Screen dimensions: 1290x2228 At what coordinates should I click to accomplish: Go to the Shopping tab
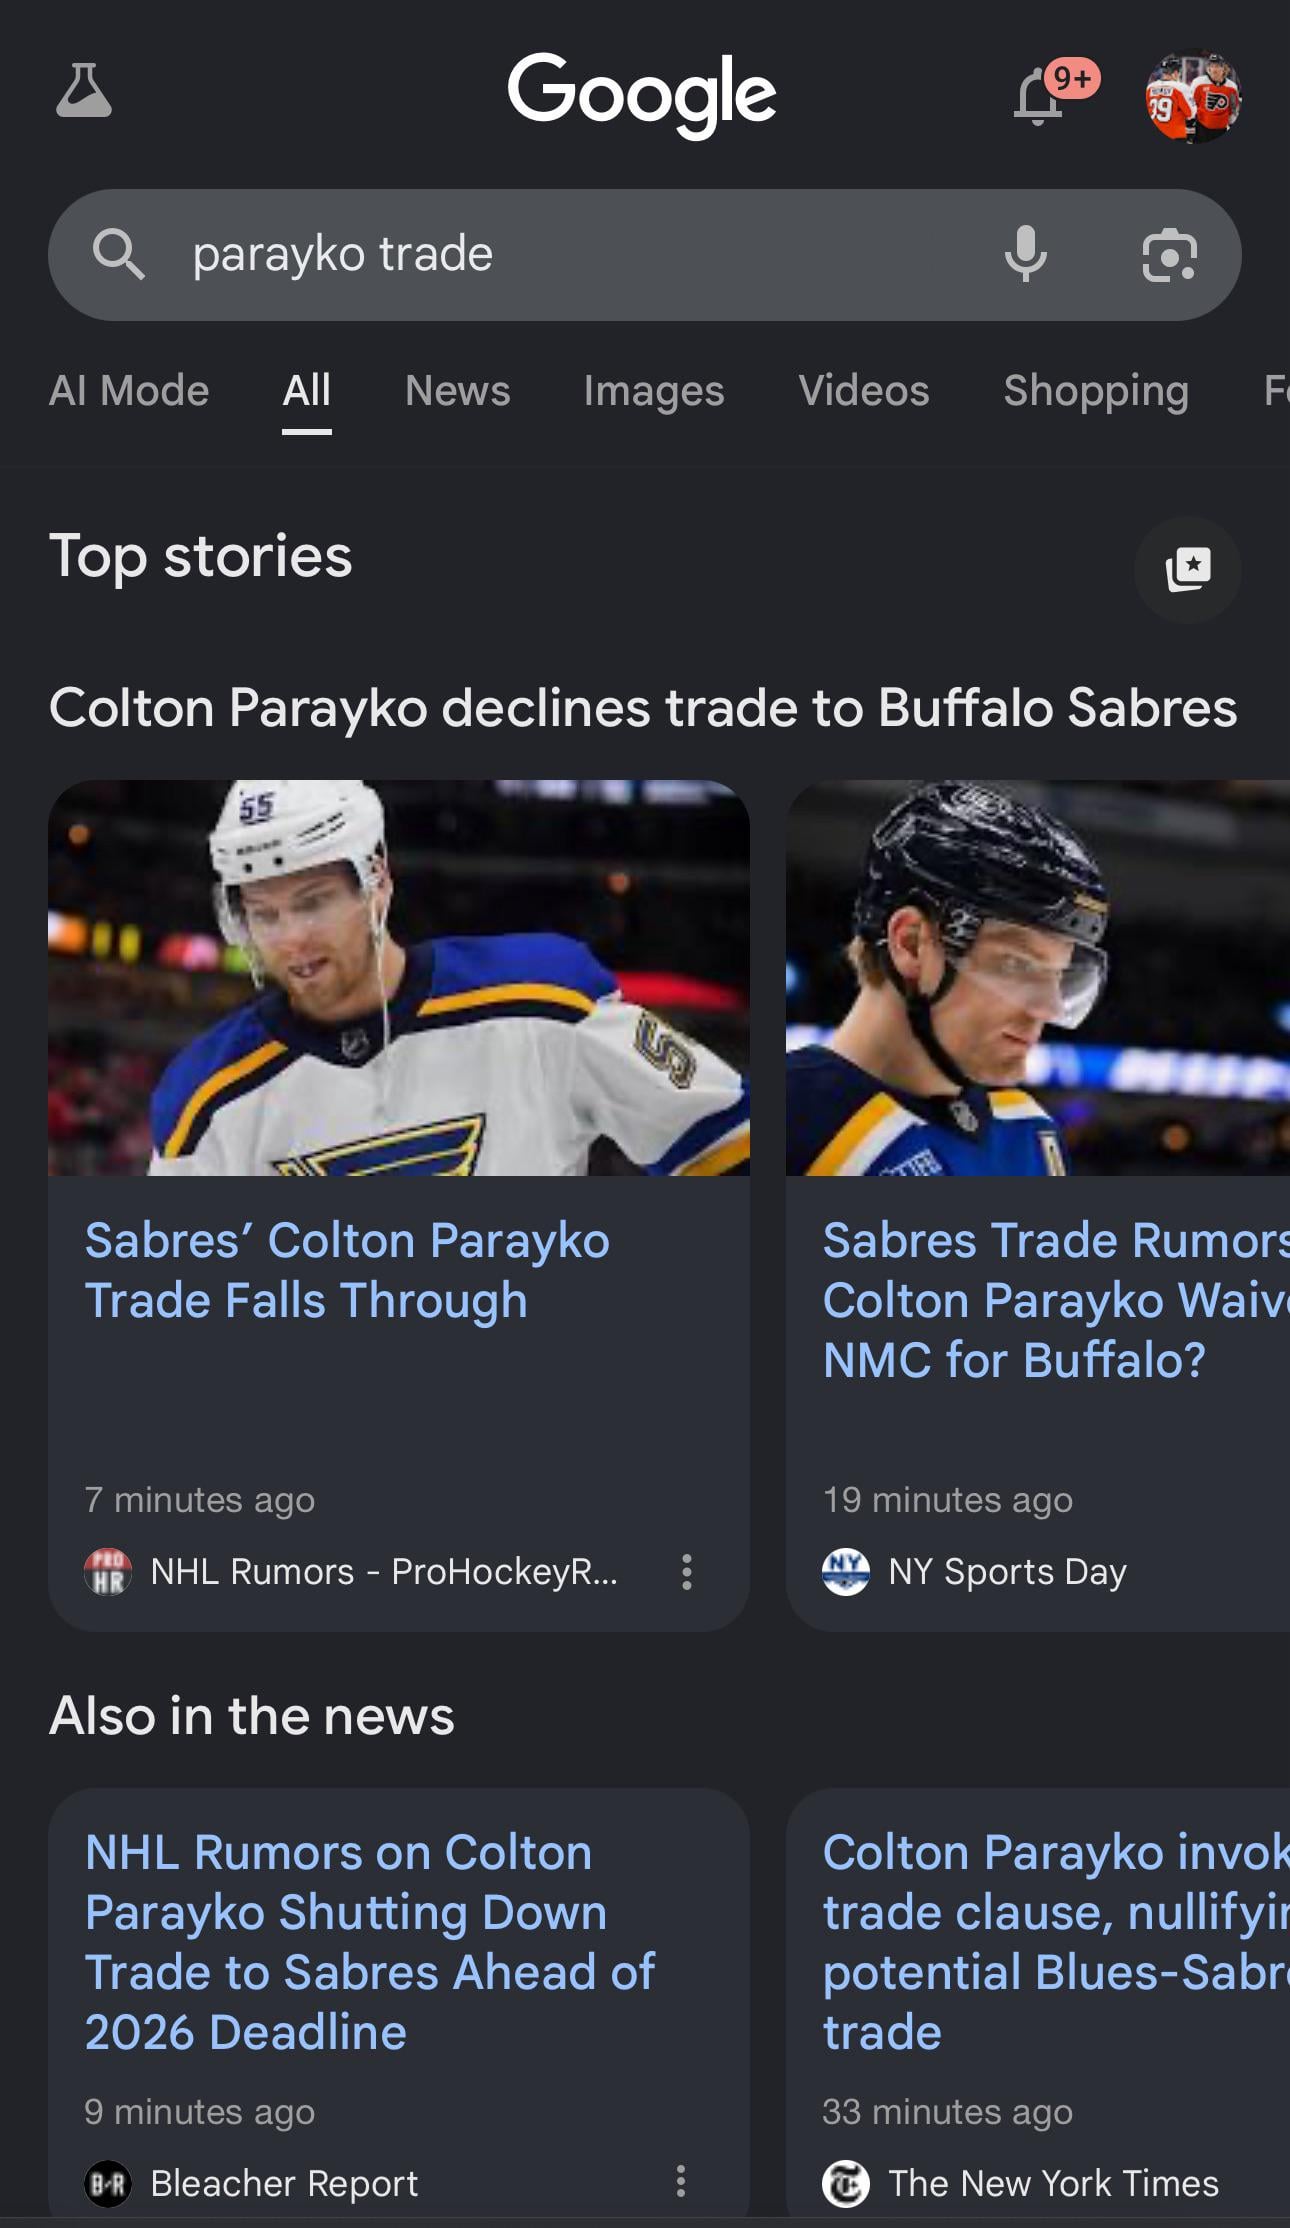pyautogui.click(x=1095, y=391)
